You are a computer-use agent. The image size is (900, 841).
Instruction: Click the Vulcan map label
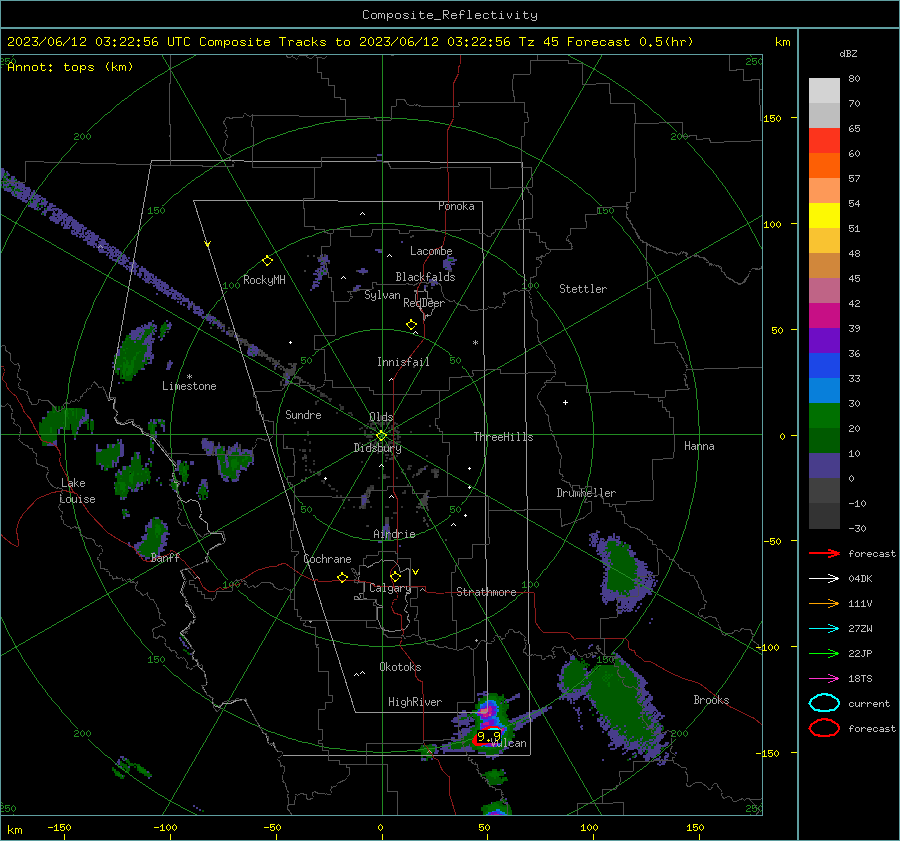pyautogui.click(x=509, y=743)
